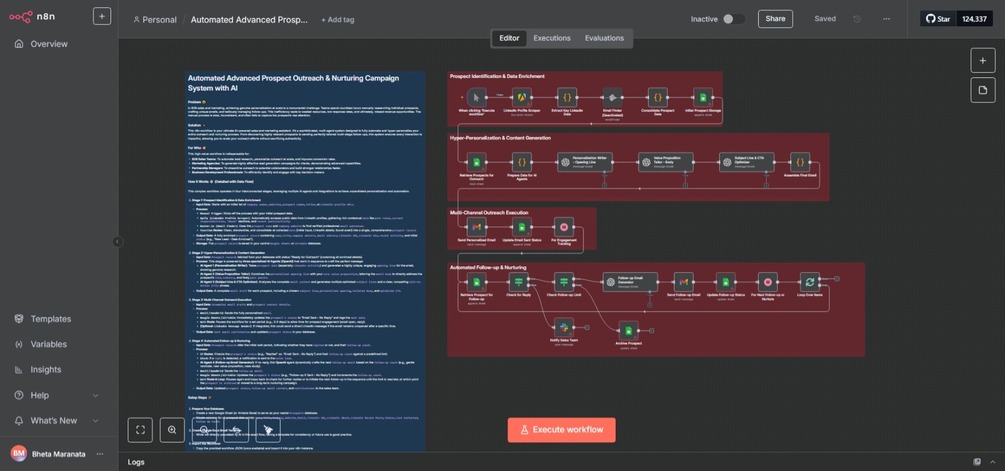
Task: Click the tidy up workflow broom icon
Action: [268, 430]
